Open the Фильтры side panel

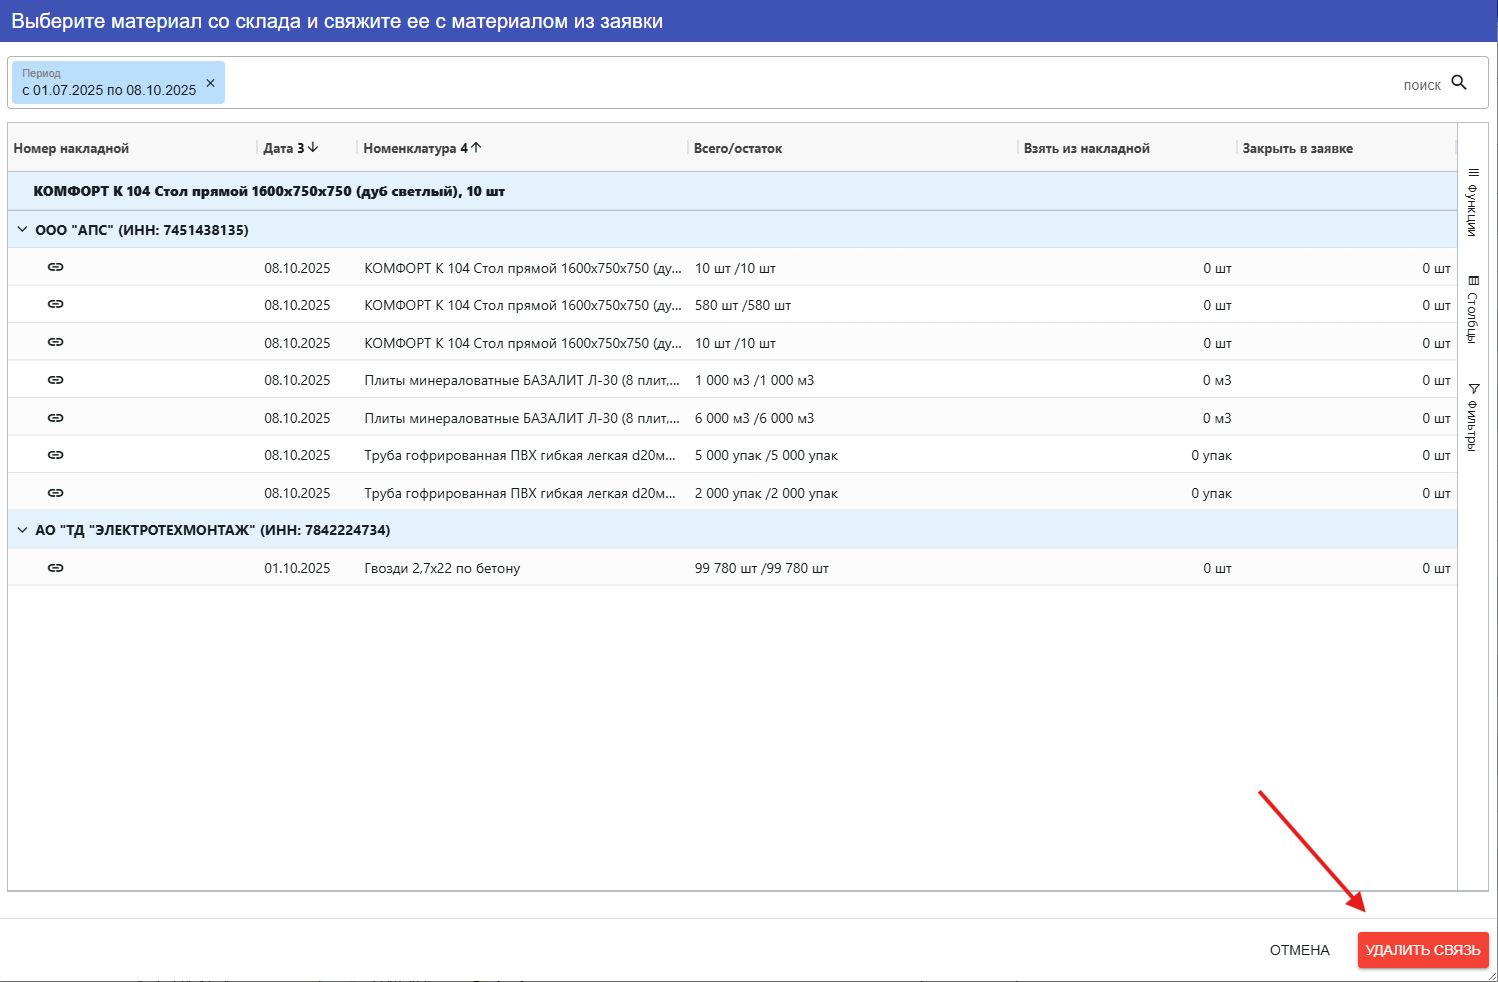(1473, 418)
